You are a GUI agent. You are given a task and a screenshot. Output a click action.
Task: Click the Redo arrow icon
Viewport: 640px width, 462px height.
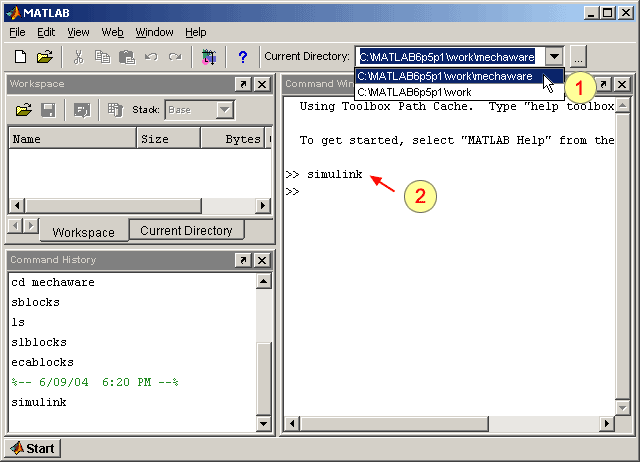176,57
